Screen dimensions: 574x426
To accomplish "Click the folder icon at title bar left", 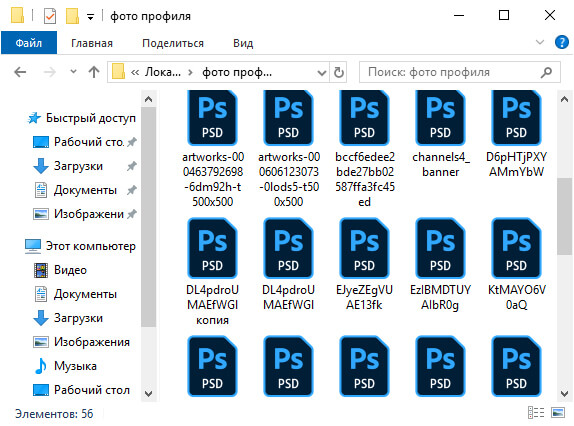I will 17,16.
